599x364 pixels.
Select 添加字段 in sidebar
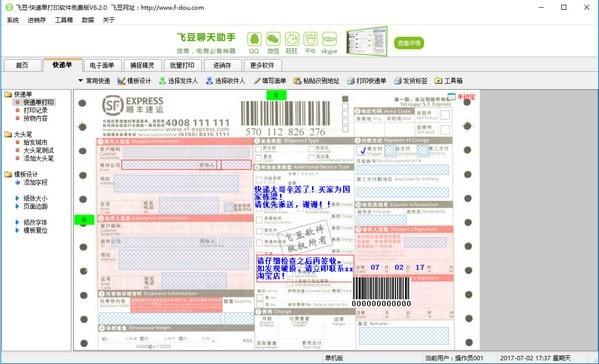pyautogui.click(x=35, y=183)
